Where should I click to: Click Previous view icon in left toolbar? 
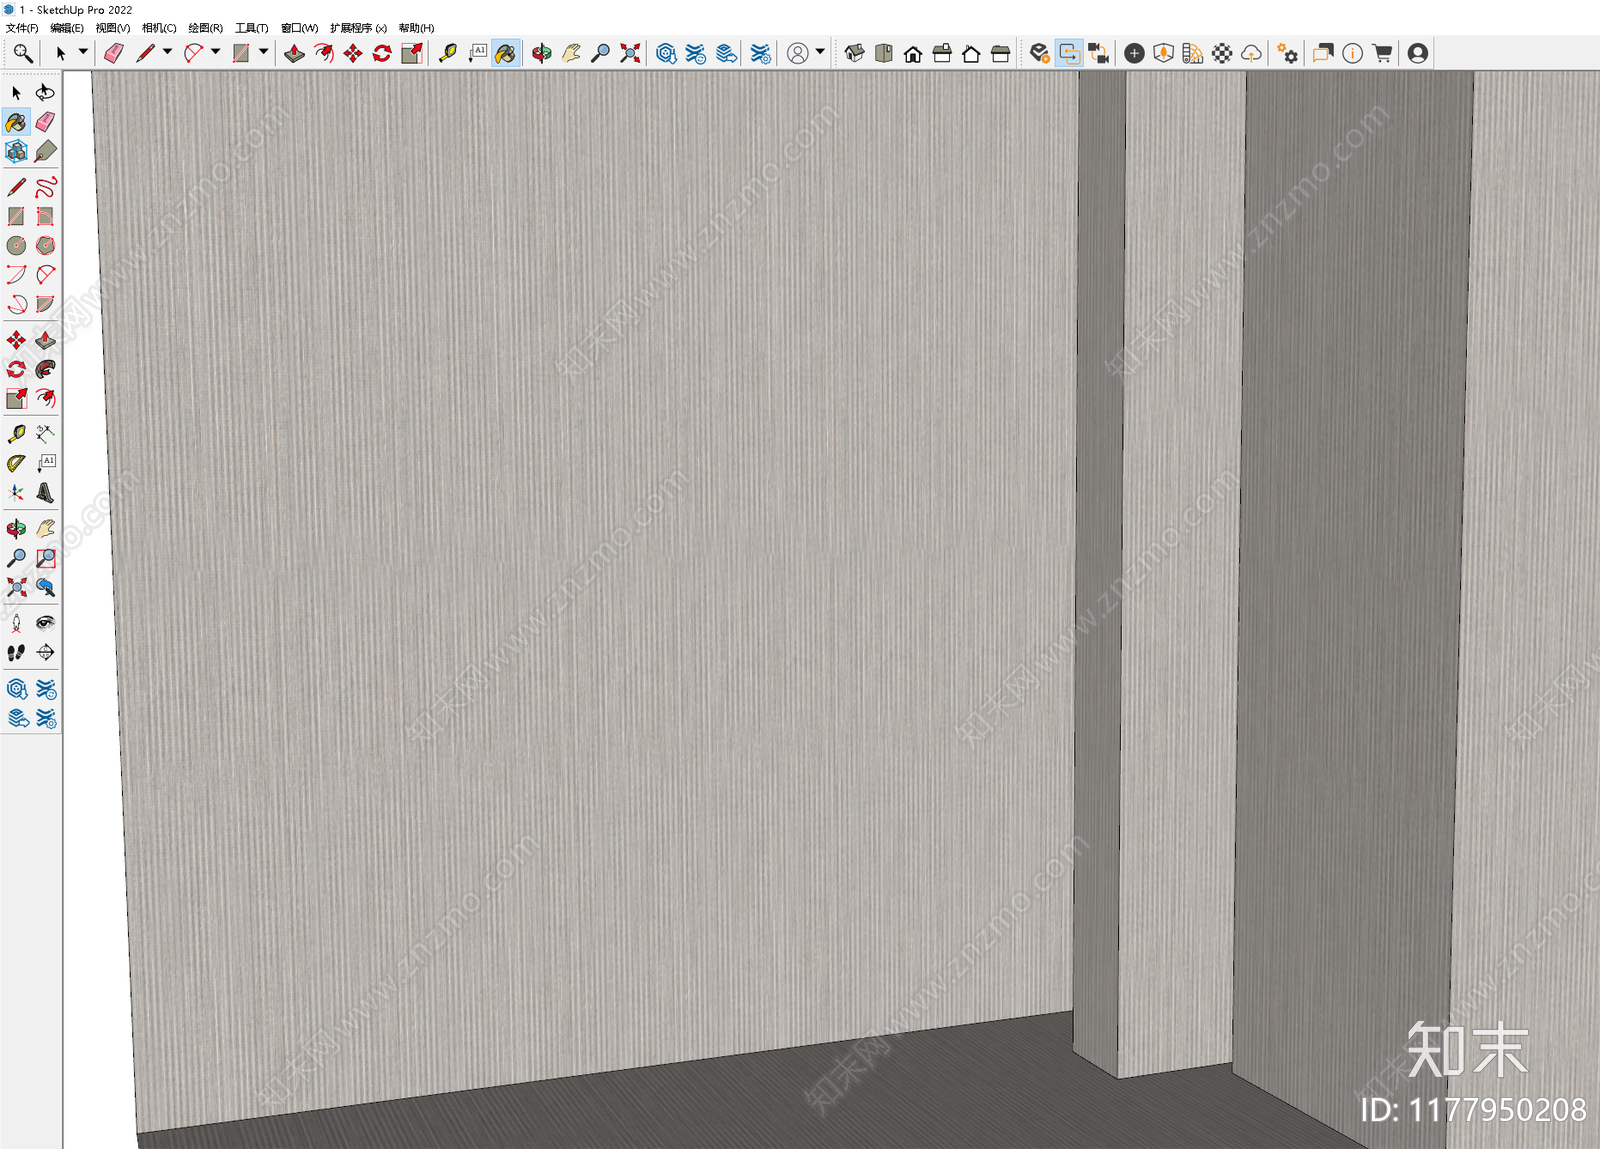[45, 587]
